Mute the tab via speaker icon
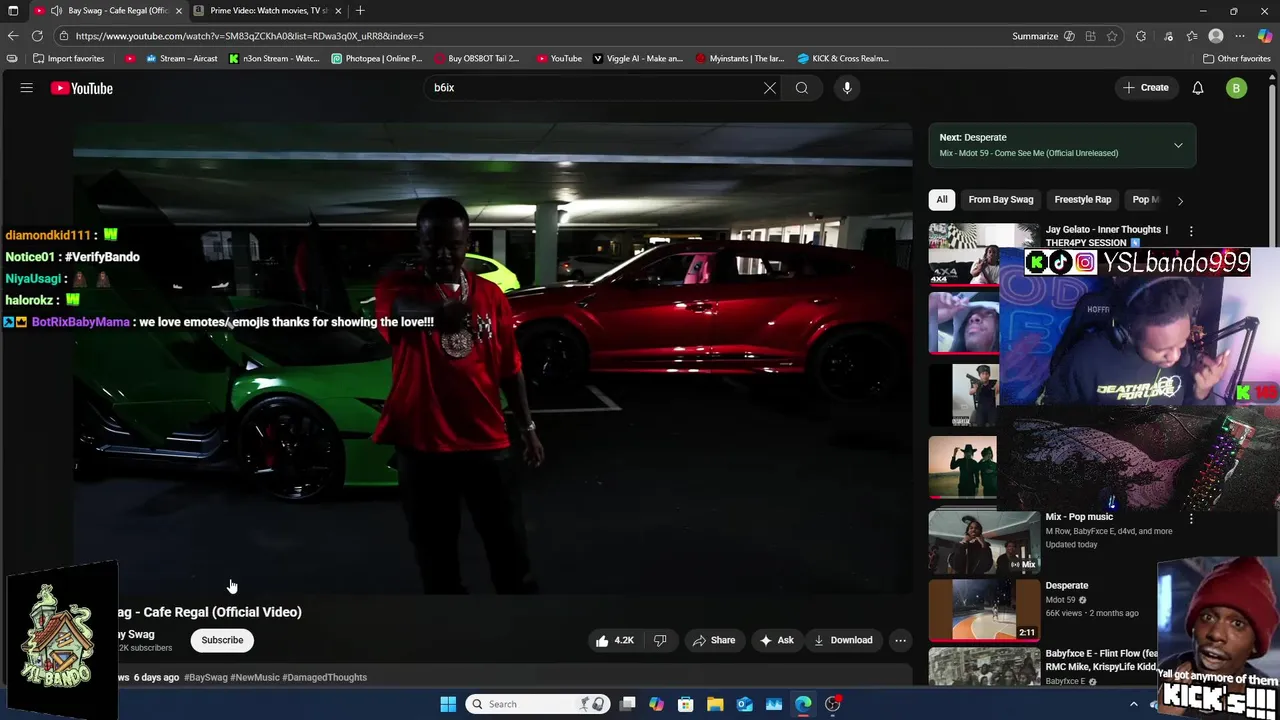This screenshot has height=720, width=1280. click(57, 11)
